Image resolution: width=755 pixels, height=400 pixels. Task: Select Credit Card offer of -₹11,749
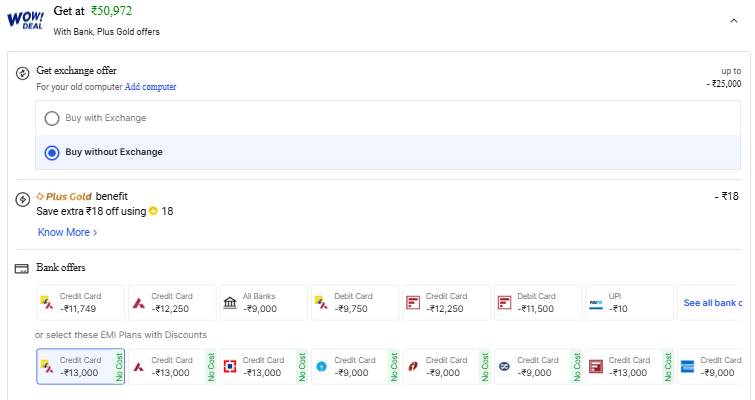[x=80, y=302]
